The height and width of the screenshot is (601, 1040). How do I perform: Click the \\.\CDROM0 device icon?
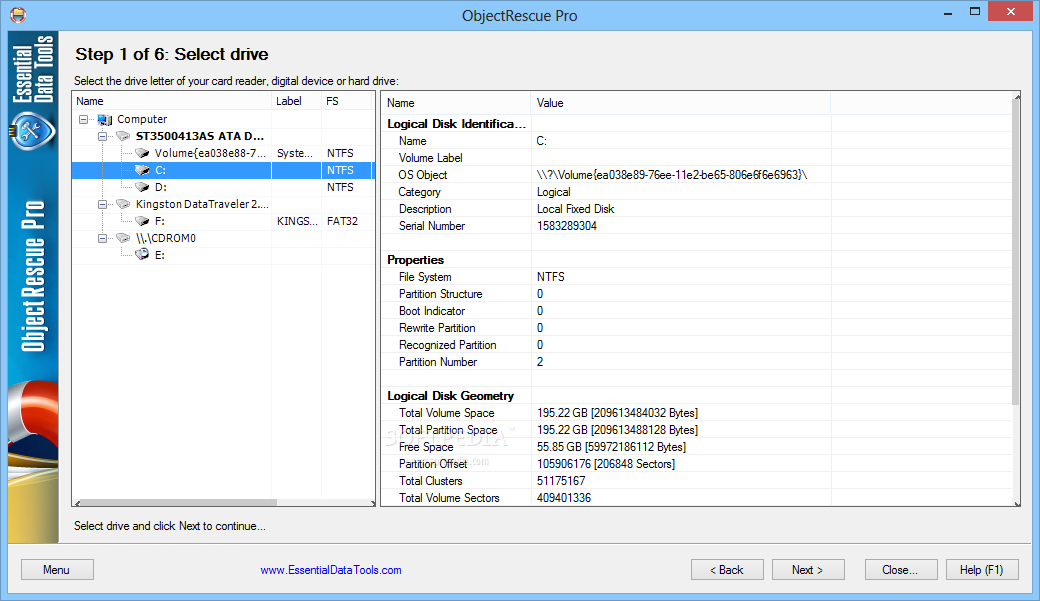pos(123,238)
